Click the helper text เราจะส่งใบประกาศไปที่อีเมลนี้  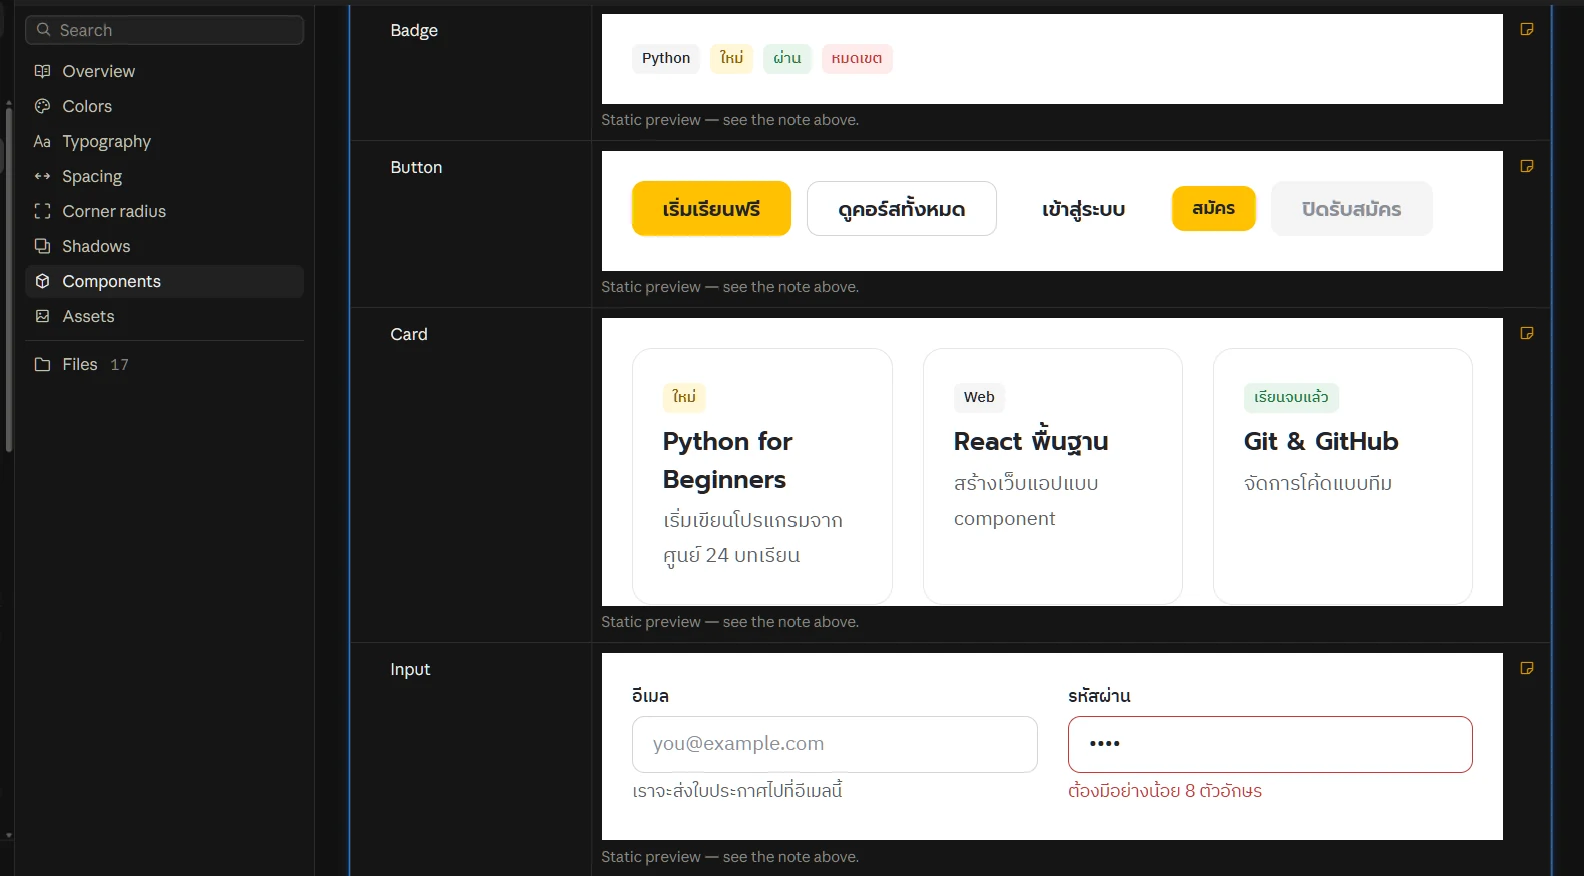pos(738,791)
